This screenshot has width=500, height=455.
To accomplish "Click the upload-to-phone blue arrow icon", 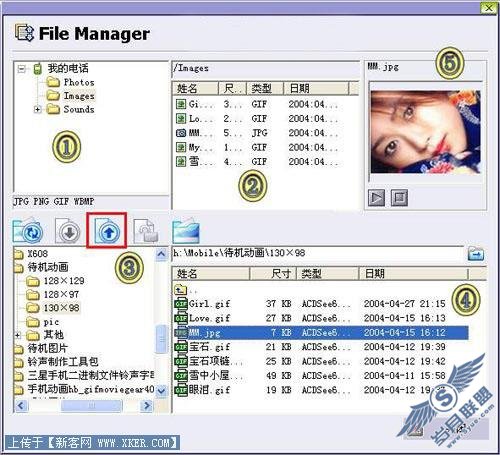I will click(x=107, y=231).
